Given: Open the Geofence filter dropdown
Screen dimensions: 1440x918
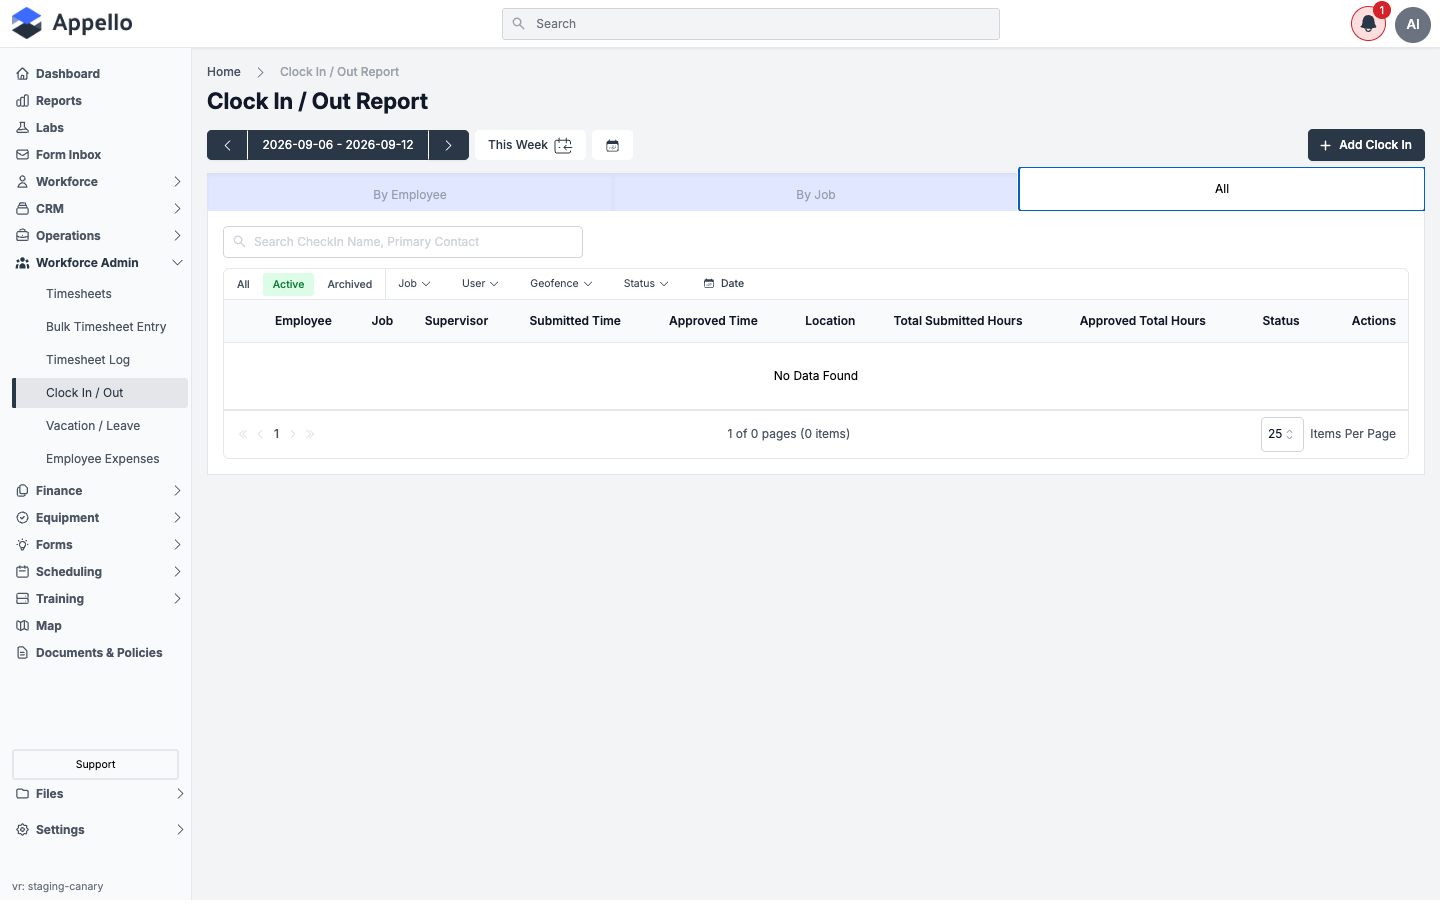Looking at the screenshot, I should (561, 284).
